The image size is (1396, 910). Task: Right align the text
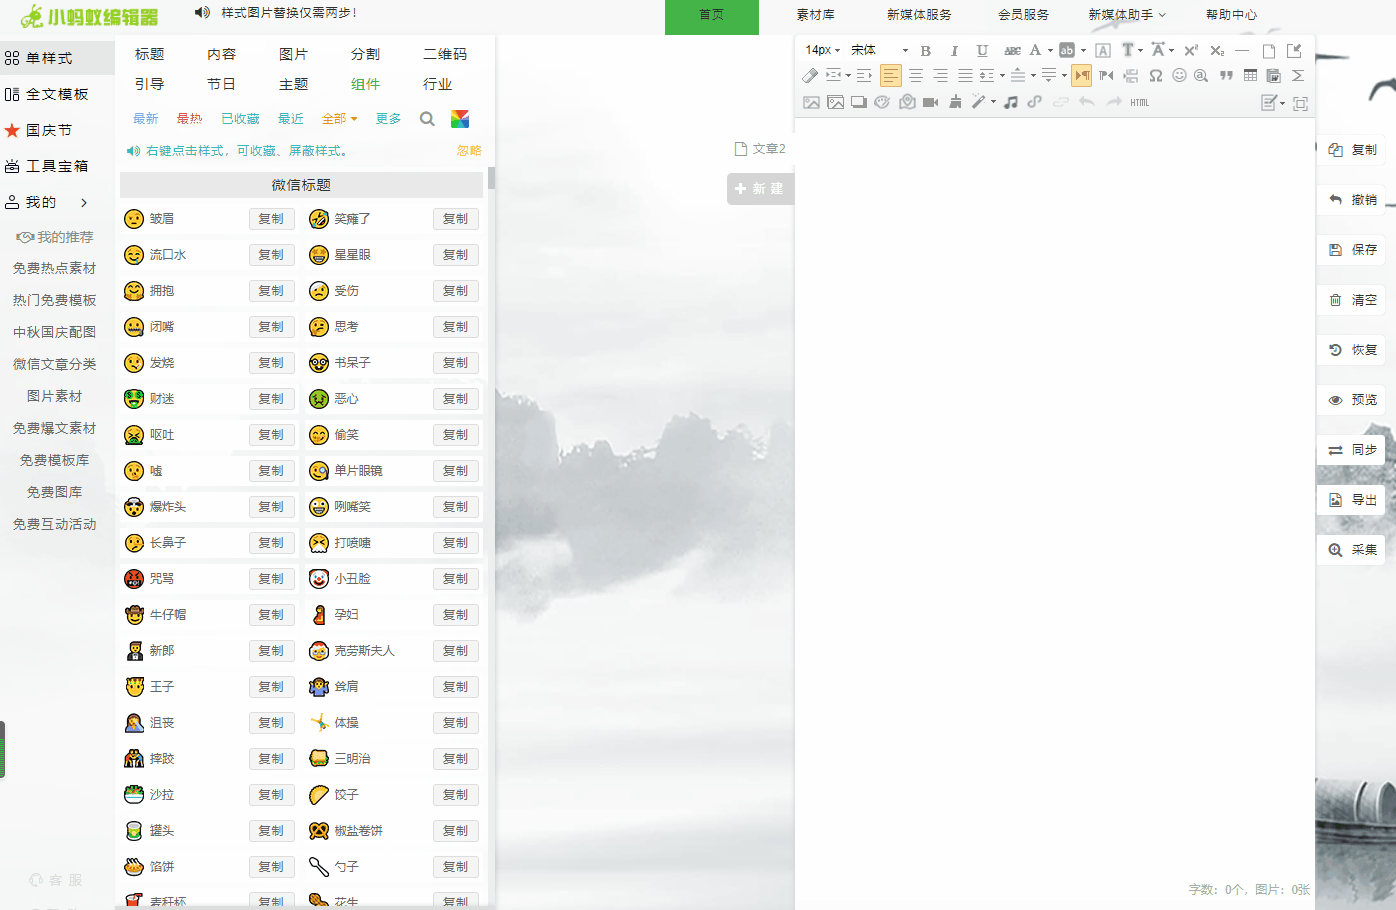(x=940, y=75)
